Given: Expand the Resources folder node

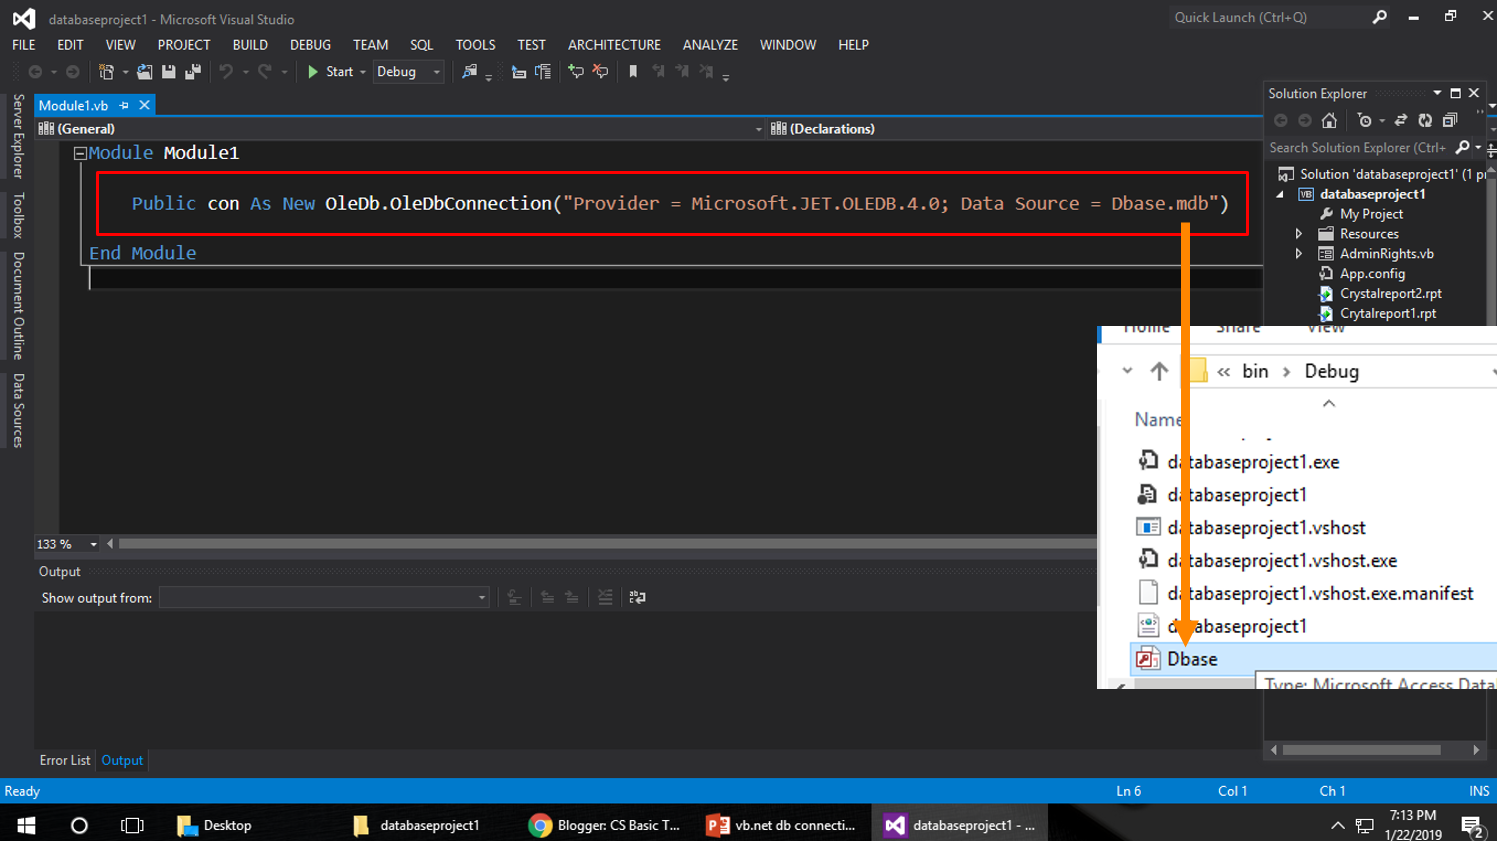Looking at the screenshot, I should tap(1299, 234).
